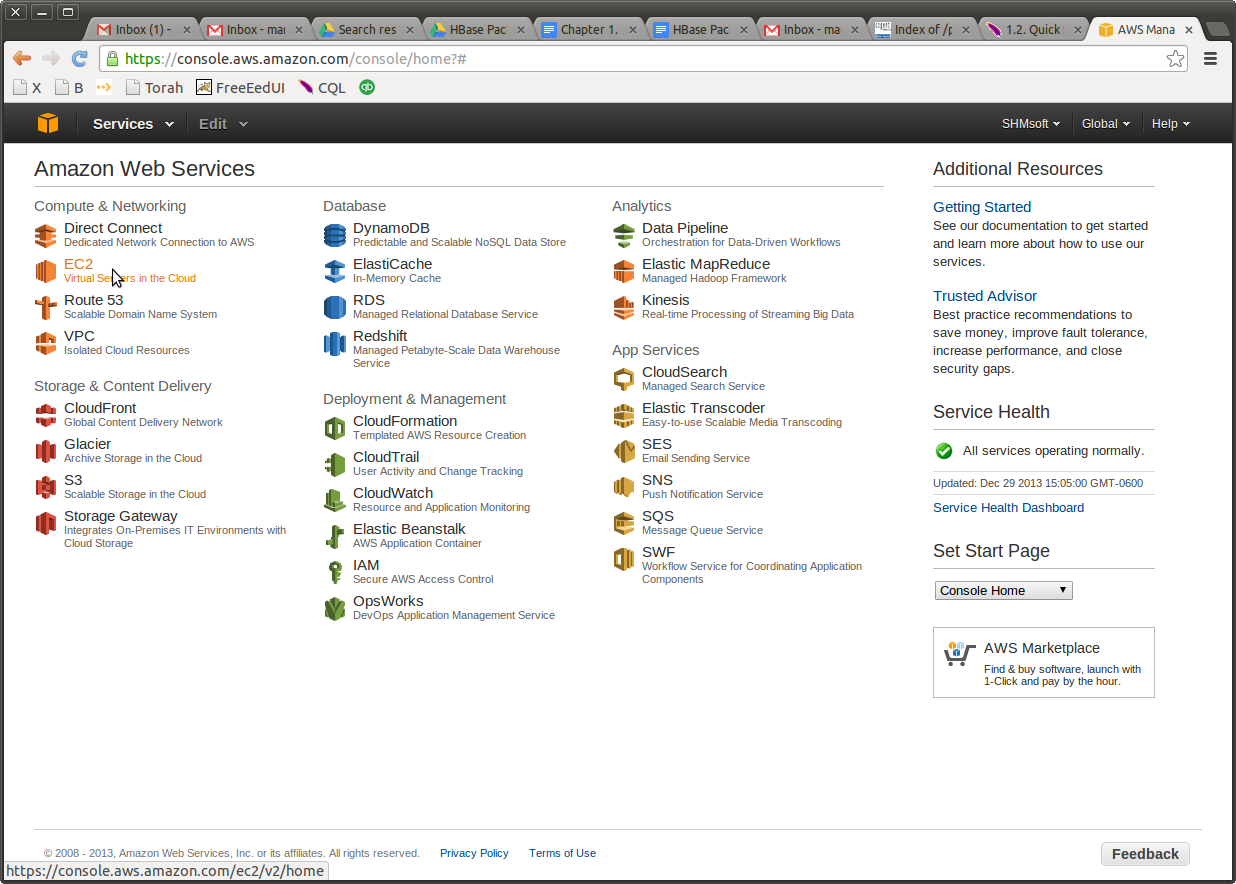Viewport: 1236px width, 884px height.
Task: Click the Kinesis service icon
Action: coord(624,308)
